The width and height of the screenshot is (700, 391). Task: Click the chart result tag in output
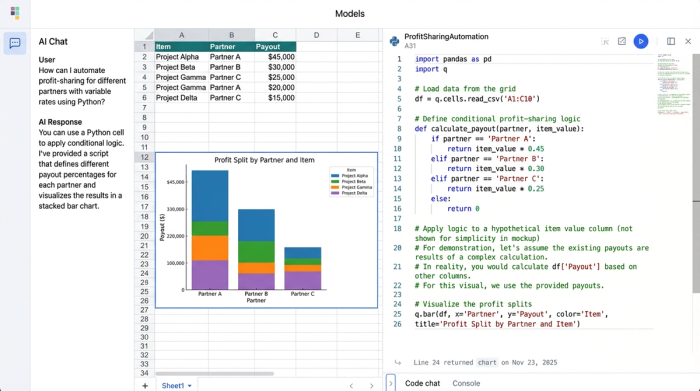pos(487,362)
